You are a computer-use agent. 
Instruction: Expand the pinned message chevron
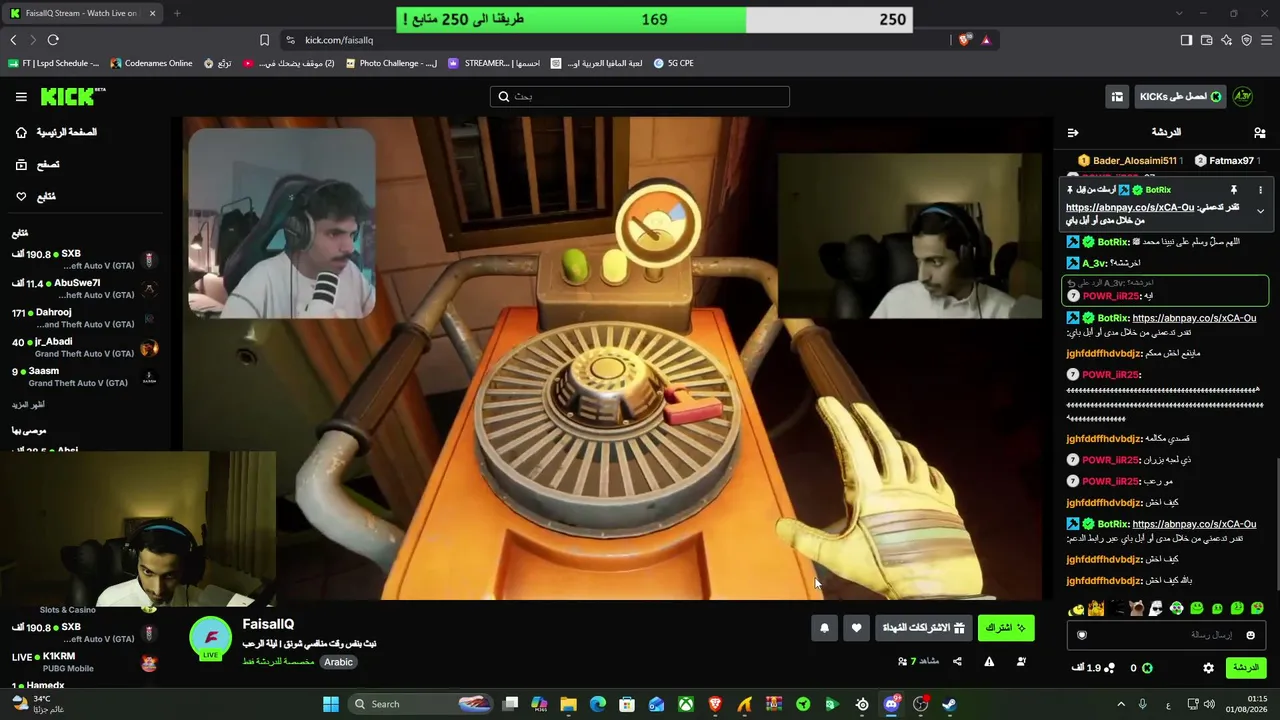[1260, 211]
